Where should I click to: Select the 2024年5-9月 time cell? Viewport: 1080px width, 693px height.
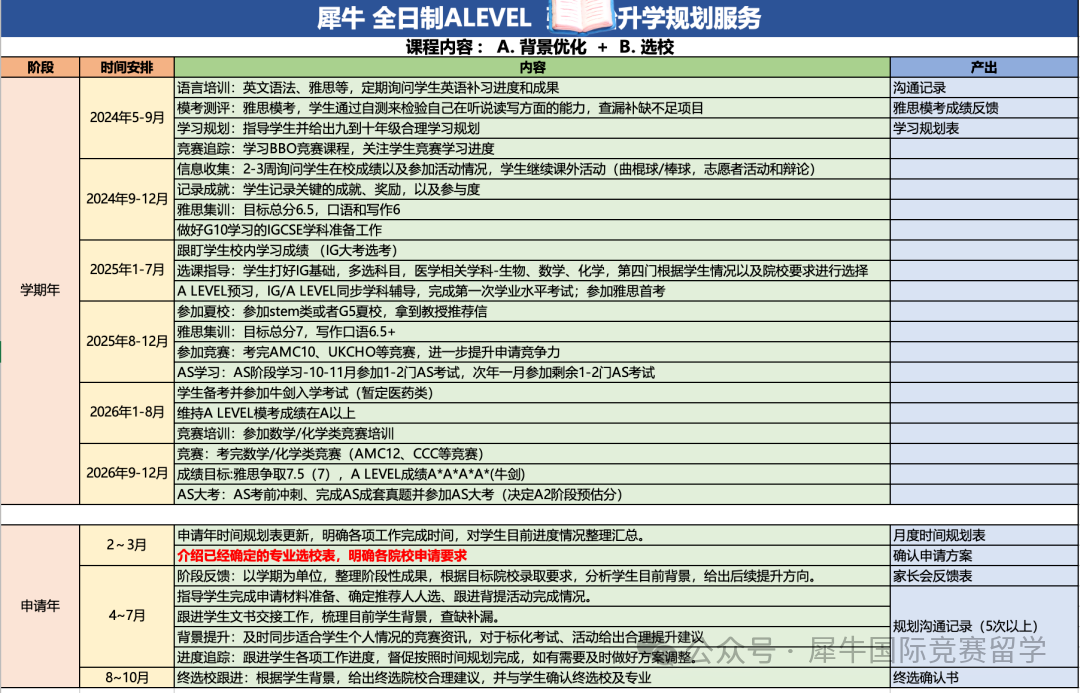click(x=127, y=117)
